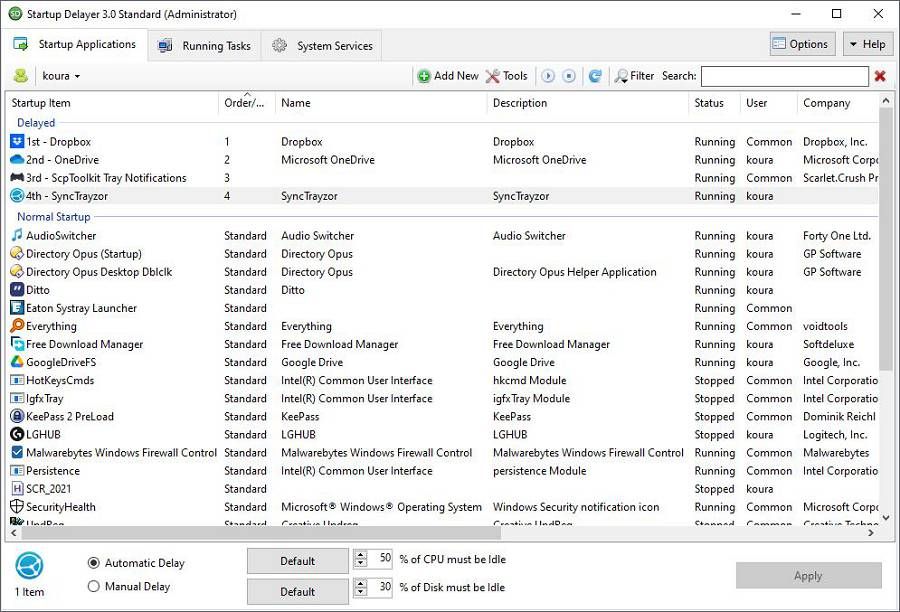Image resolution: width=900 pixels, height=612 pixels.
Task: Open the Options button
Action: tap(801, 43)
